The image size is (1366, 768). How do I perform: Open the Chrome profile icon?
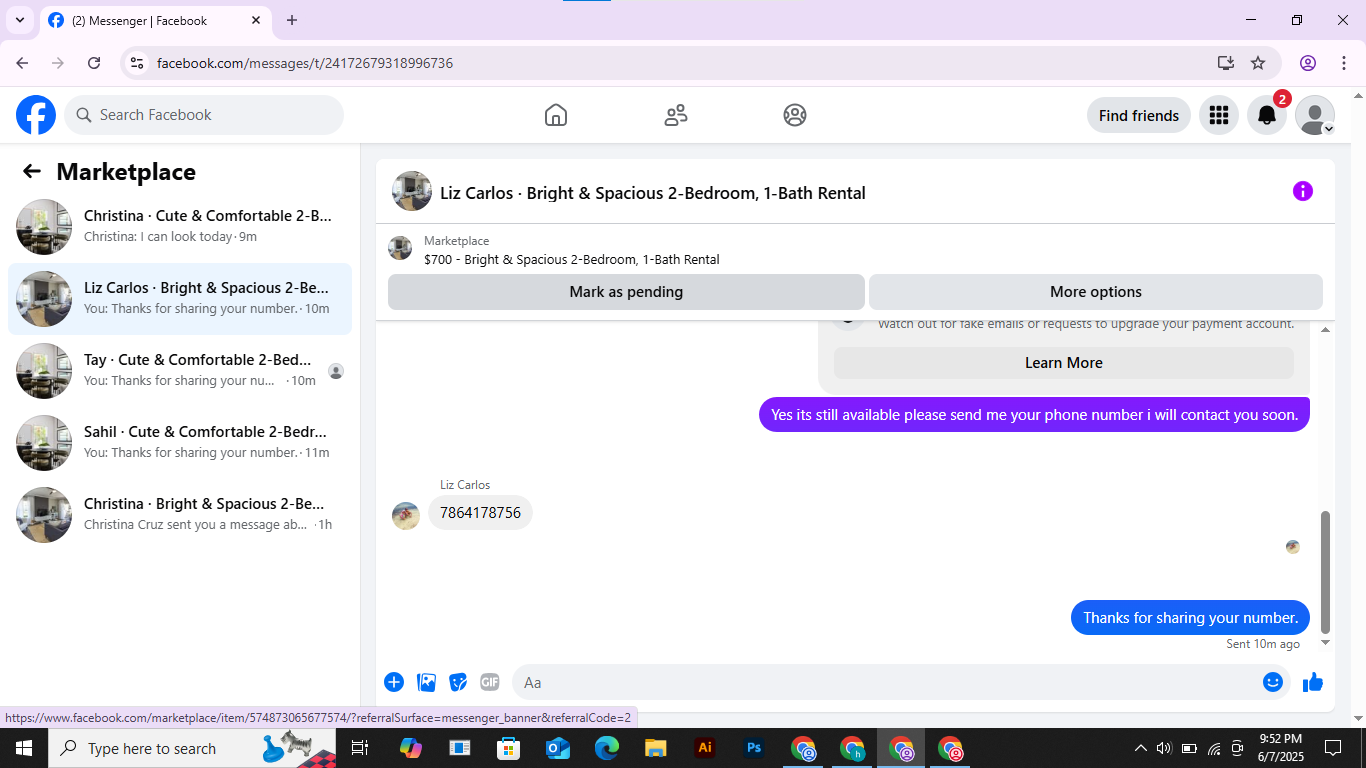[1308, 63]
